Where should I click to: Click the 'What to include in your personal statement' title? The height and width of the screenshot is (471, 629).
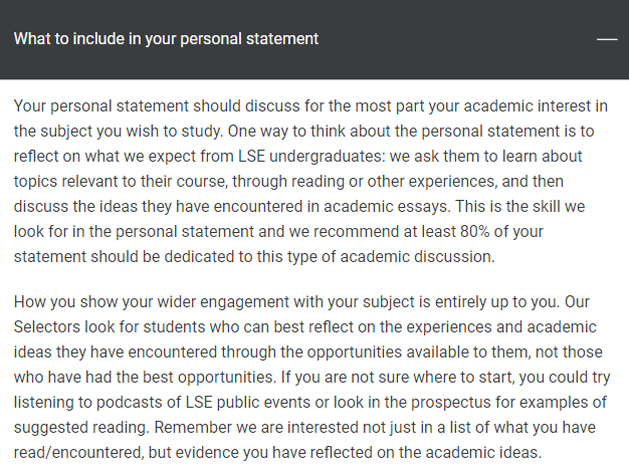click(166, 39)
